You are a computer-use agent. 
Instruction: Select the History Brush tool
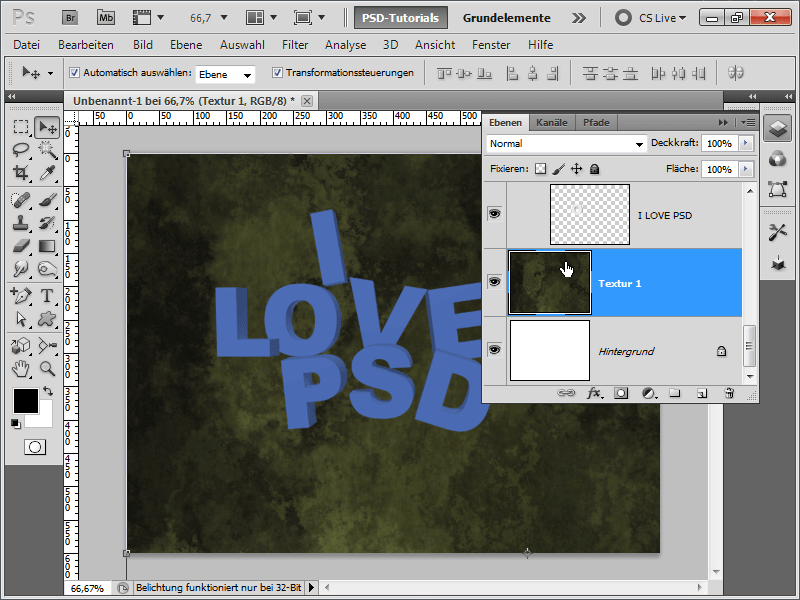pyautogui.click(x=47, y=223)
